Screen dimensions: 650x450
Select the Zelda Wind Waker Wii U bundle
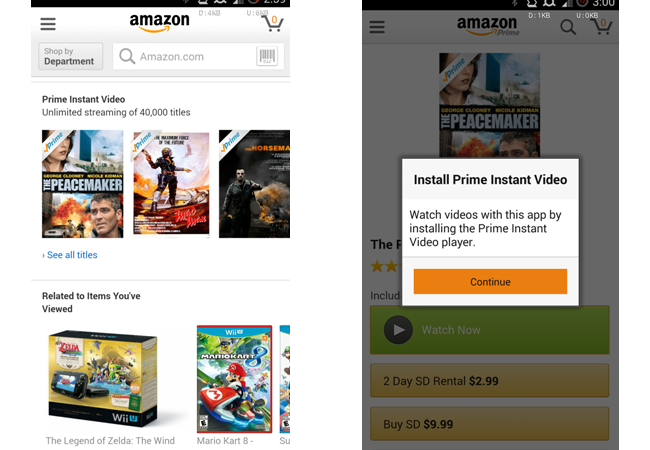(x=103, y=379)
